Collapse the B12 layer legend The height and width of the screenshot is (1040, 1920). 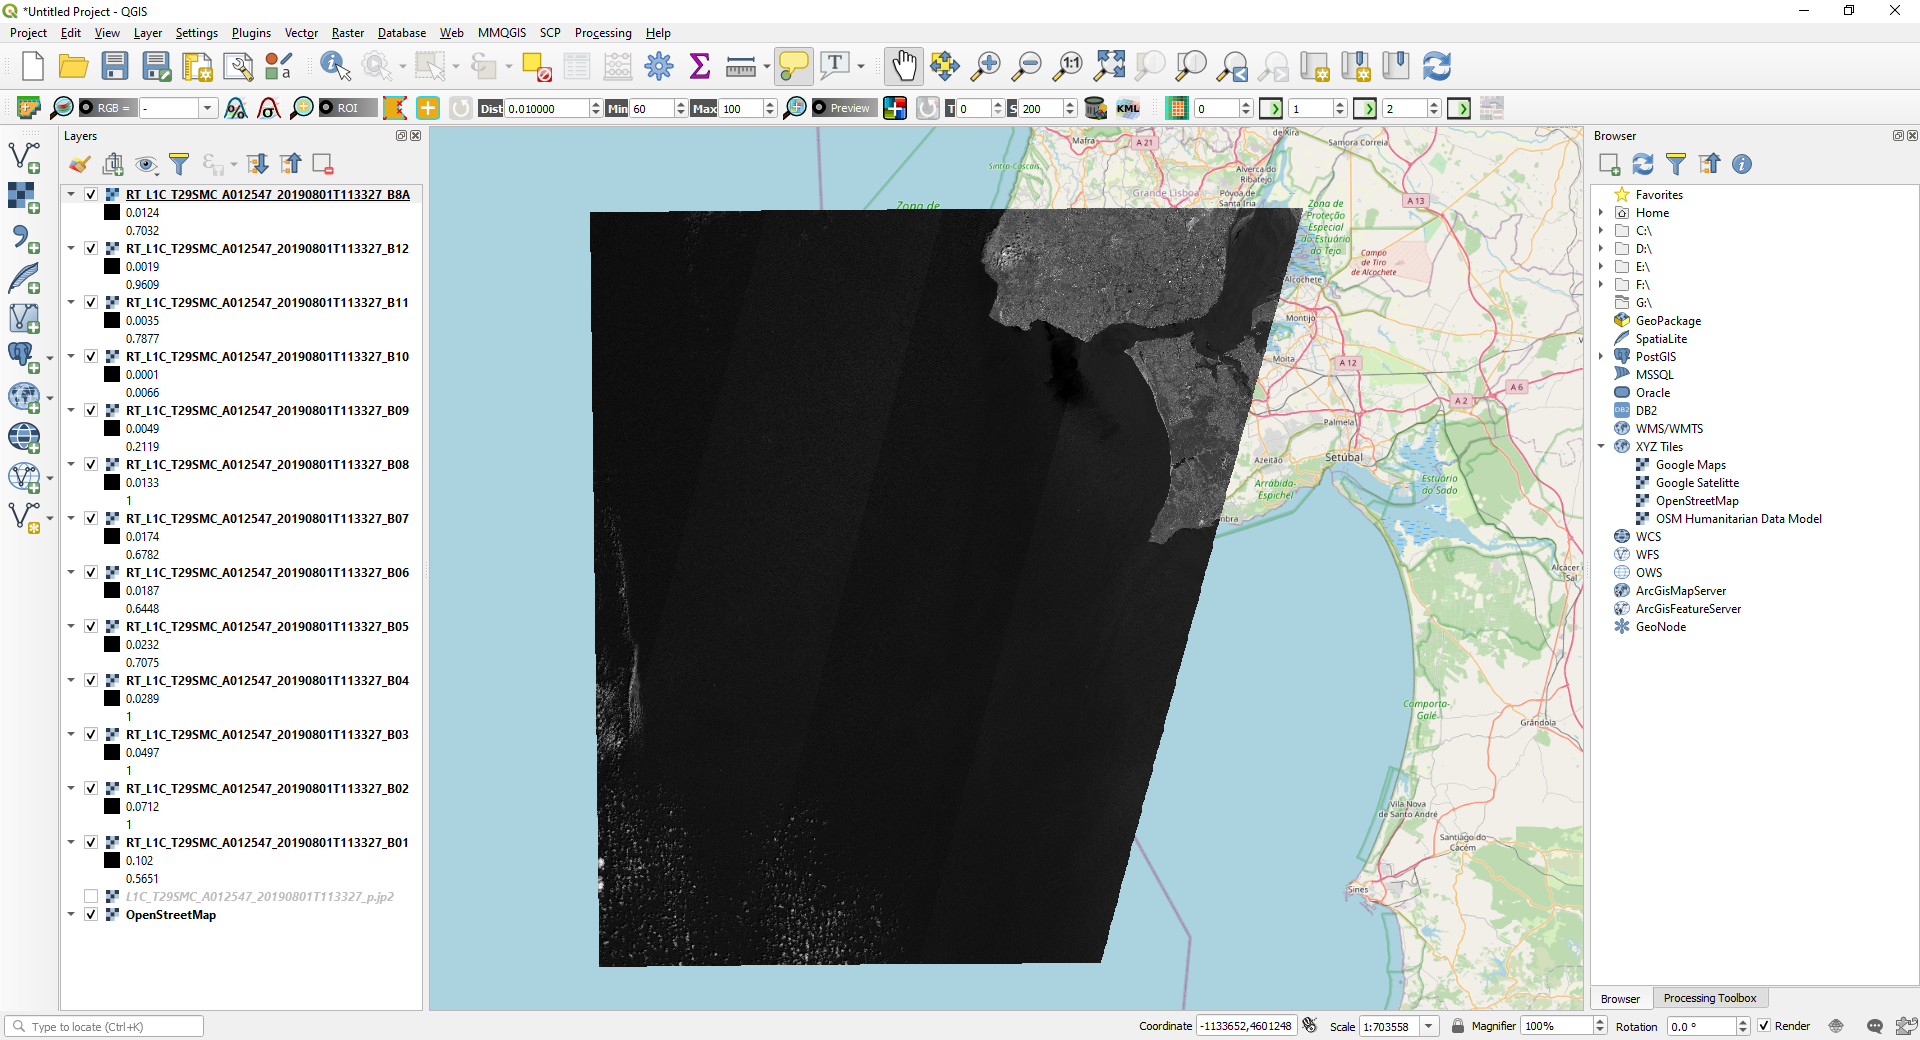point(71,249)
